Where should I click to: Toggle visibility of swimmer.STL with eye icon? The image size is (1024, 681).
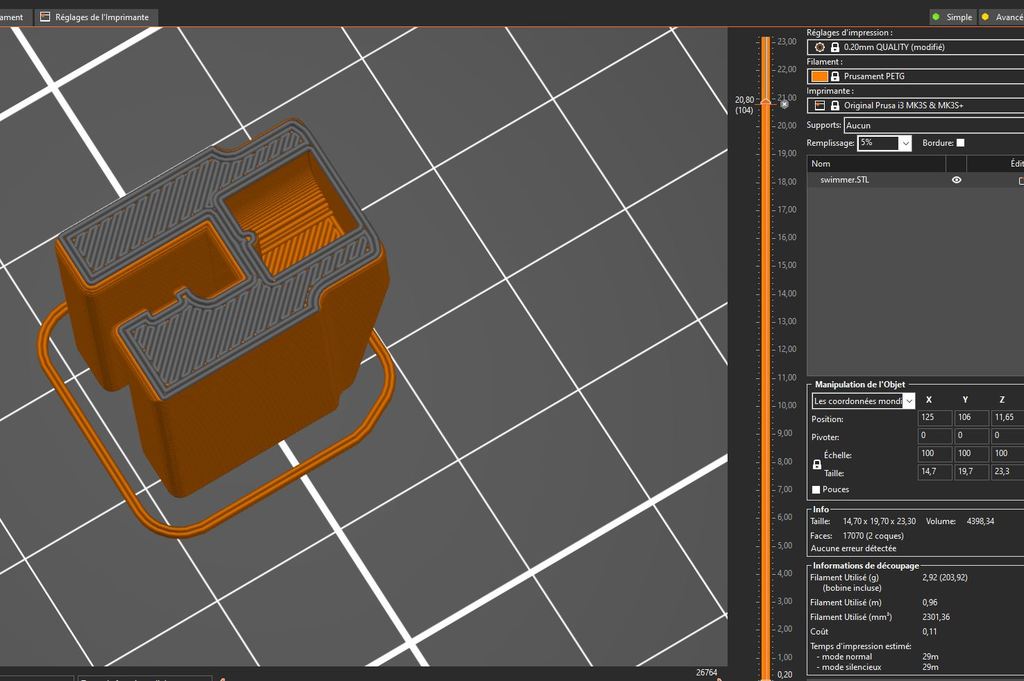click(x=957, y=180)
